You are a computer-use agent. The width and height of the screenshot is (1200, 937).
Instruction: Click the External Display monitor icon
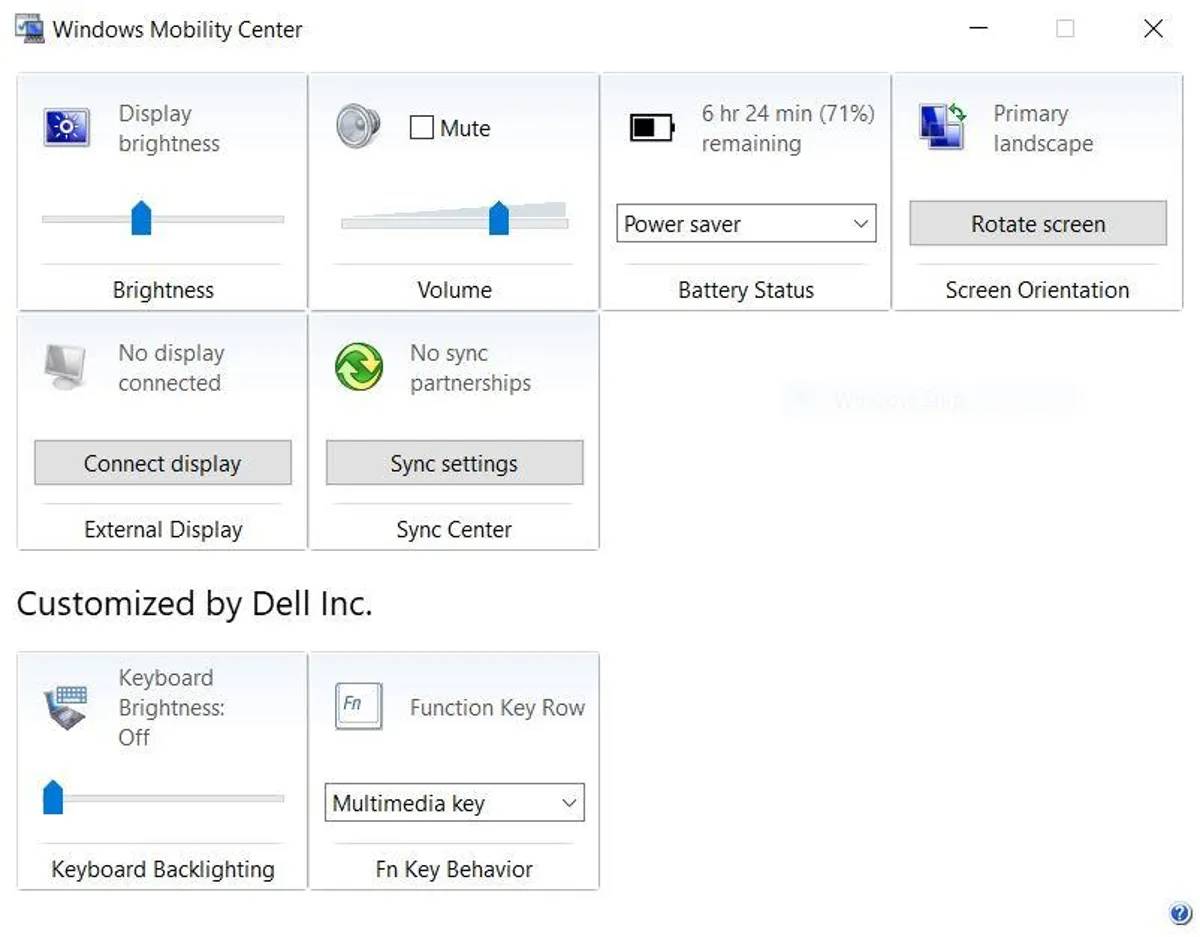(65, 367)
